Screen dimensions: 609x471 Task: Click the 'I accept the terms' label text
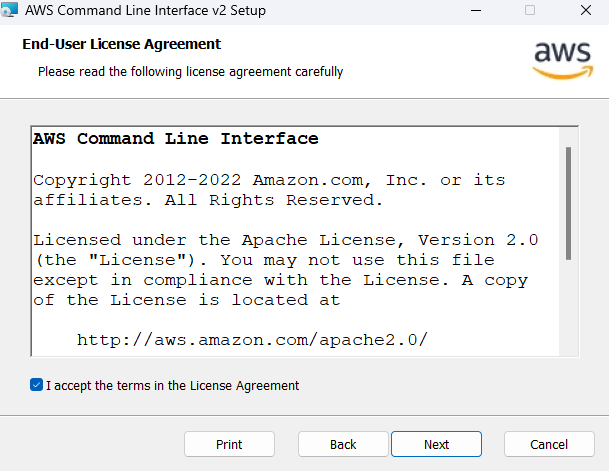[x=172, y=386]
